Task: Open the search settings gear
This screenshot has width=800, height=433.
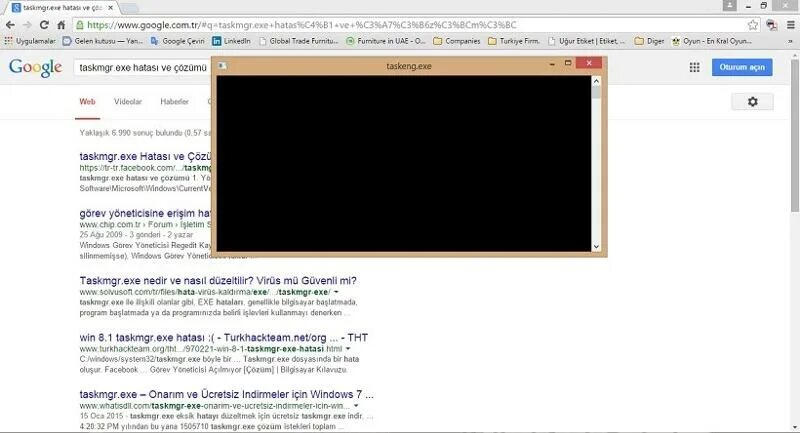Action: [753, 101]
